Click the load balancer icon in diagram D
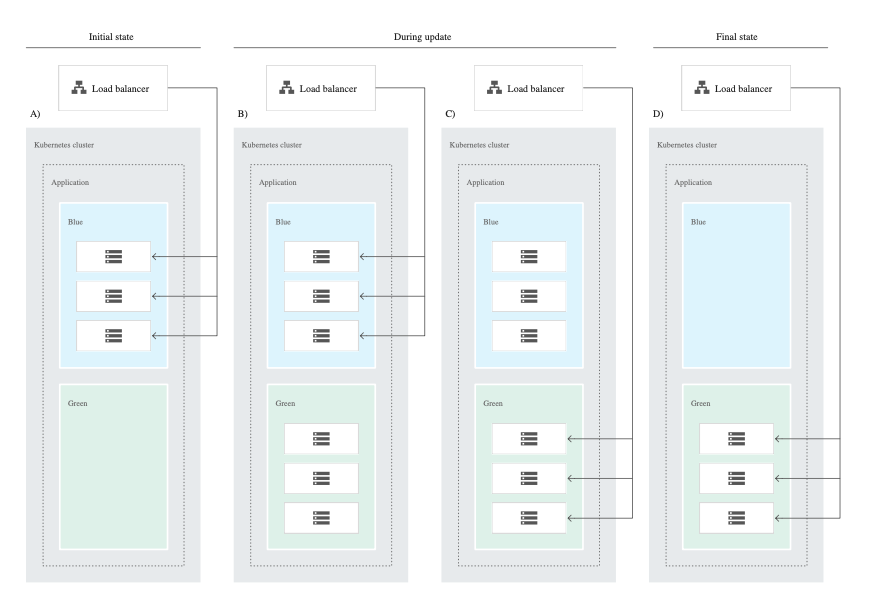This screenshot has height=605, width=882. pos(701,88)
